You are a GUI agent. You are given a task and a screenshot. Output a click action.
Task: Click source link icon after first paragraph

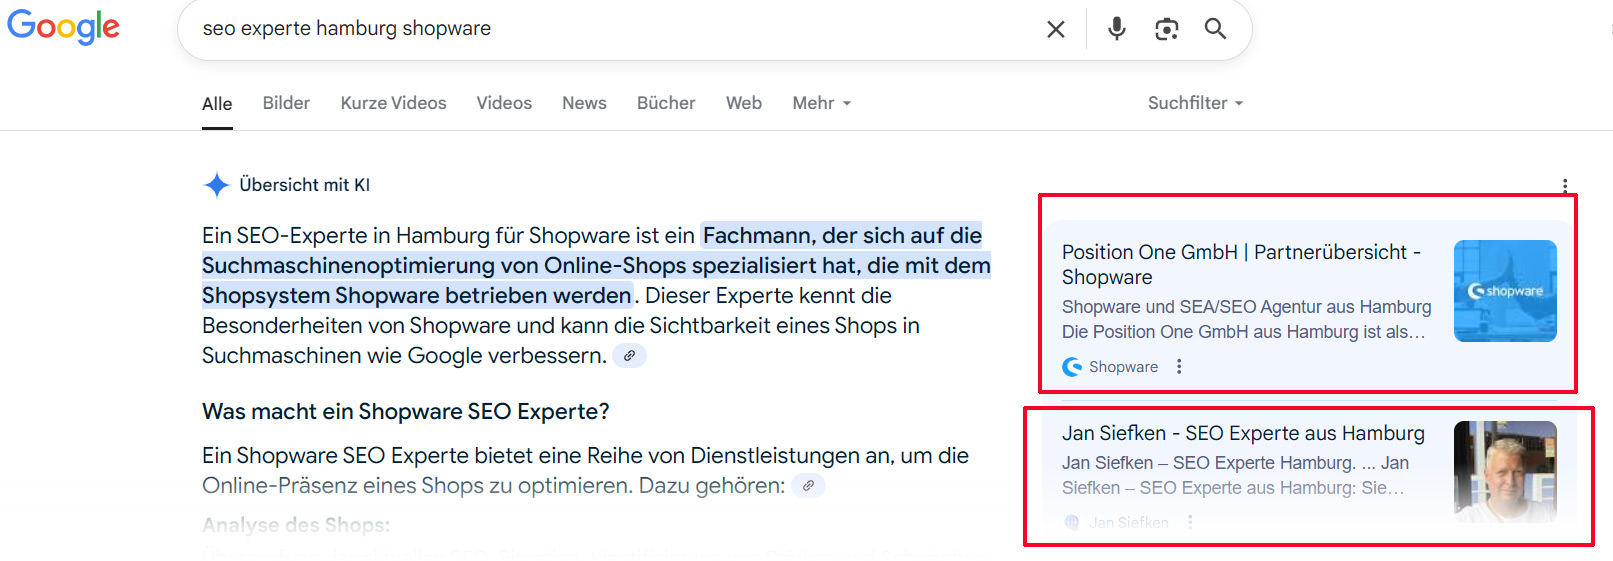click(629, 356)
